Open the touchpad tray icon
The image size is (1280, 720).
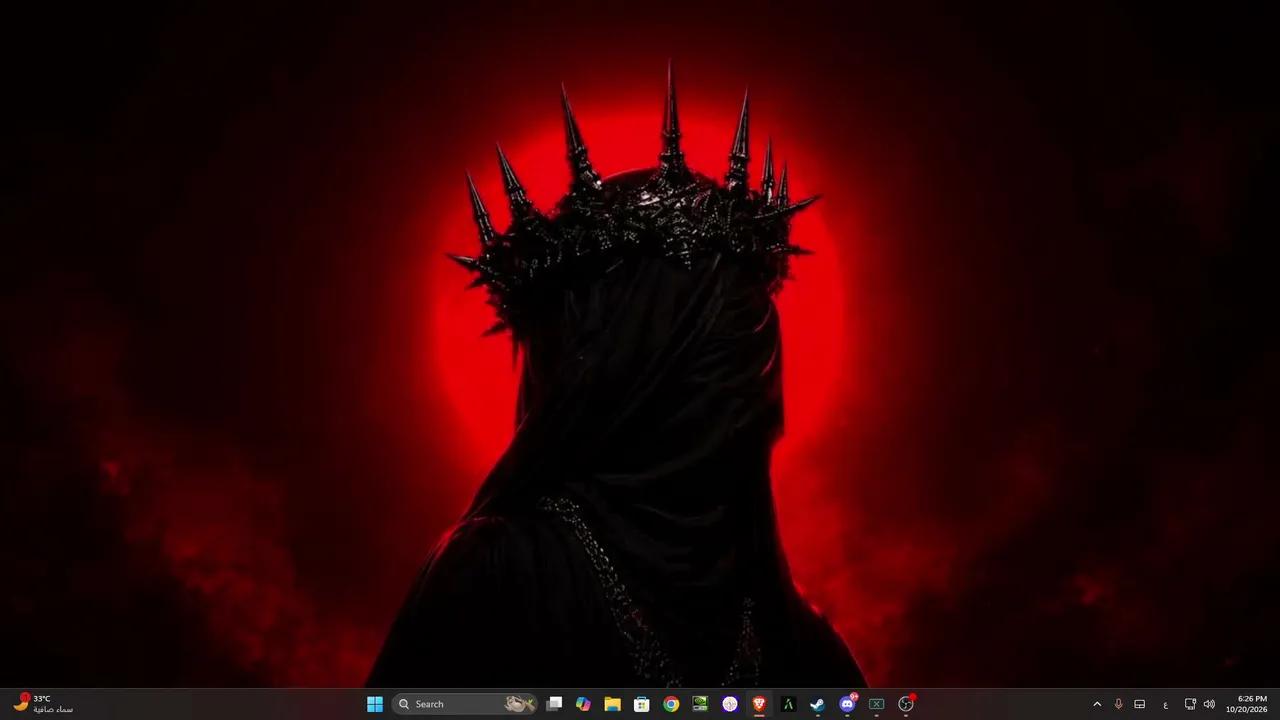click(x=1139, y=704)
